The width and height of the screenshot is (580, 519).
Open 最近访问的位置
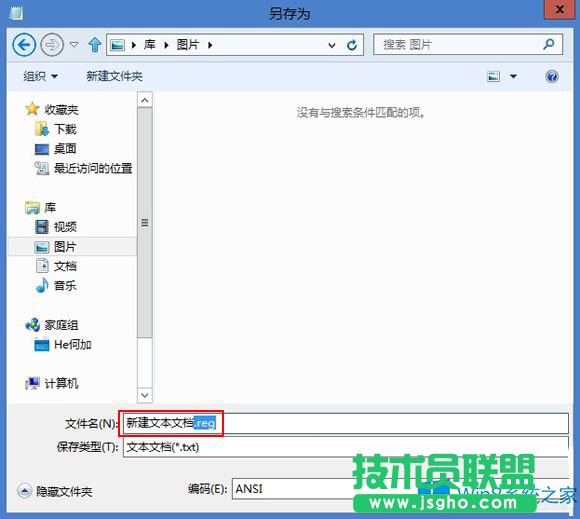point(93,168)
